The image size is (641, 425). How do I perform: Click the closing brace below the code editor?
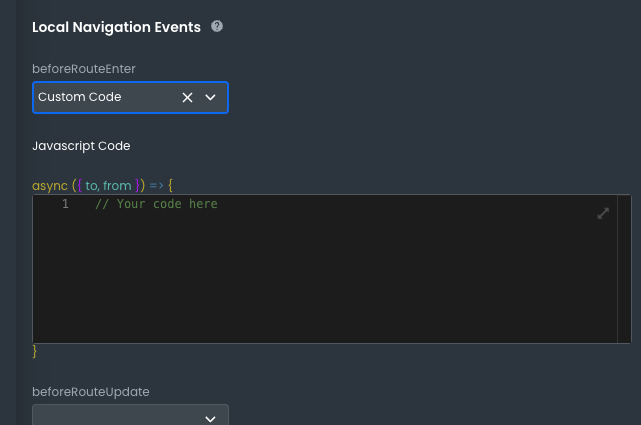click(x=35, y=352)
